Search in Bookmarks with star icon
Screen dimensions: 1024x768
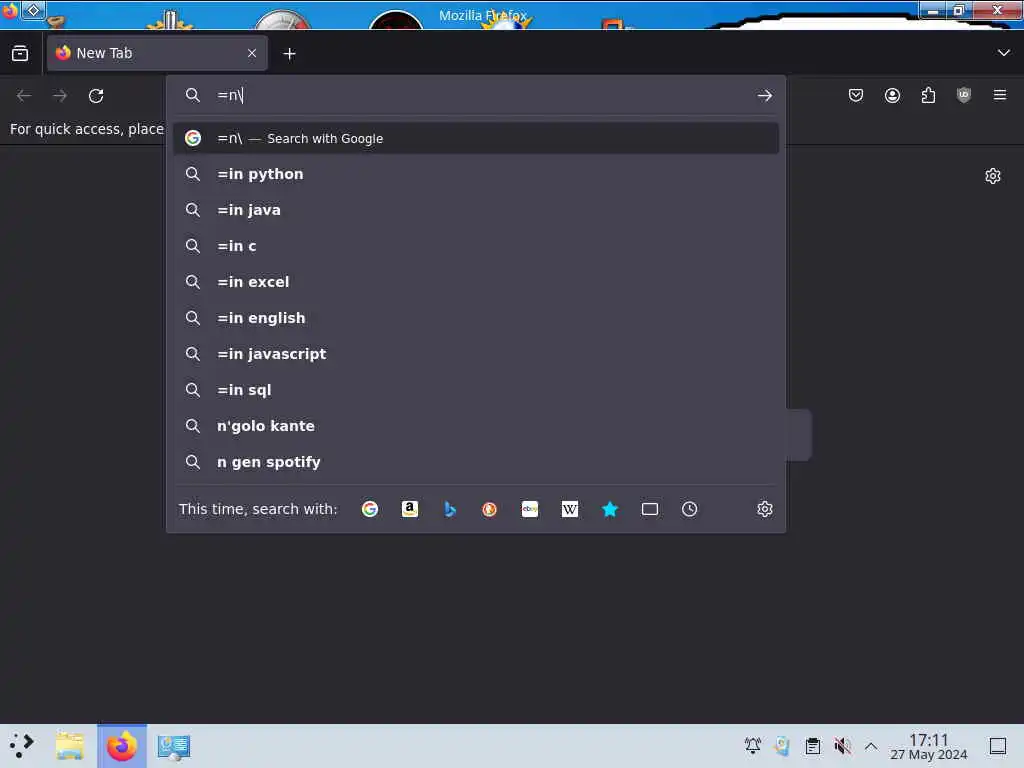click(x=609, y=509)
